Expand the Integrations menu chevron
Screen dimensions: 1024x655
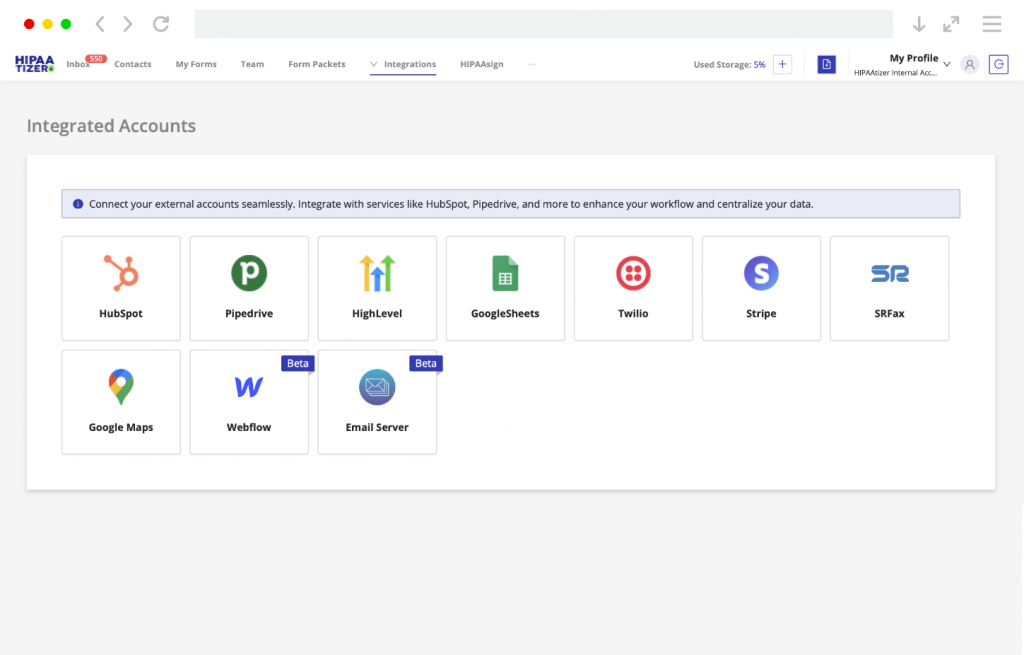[374, 64]
